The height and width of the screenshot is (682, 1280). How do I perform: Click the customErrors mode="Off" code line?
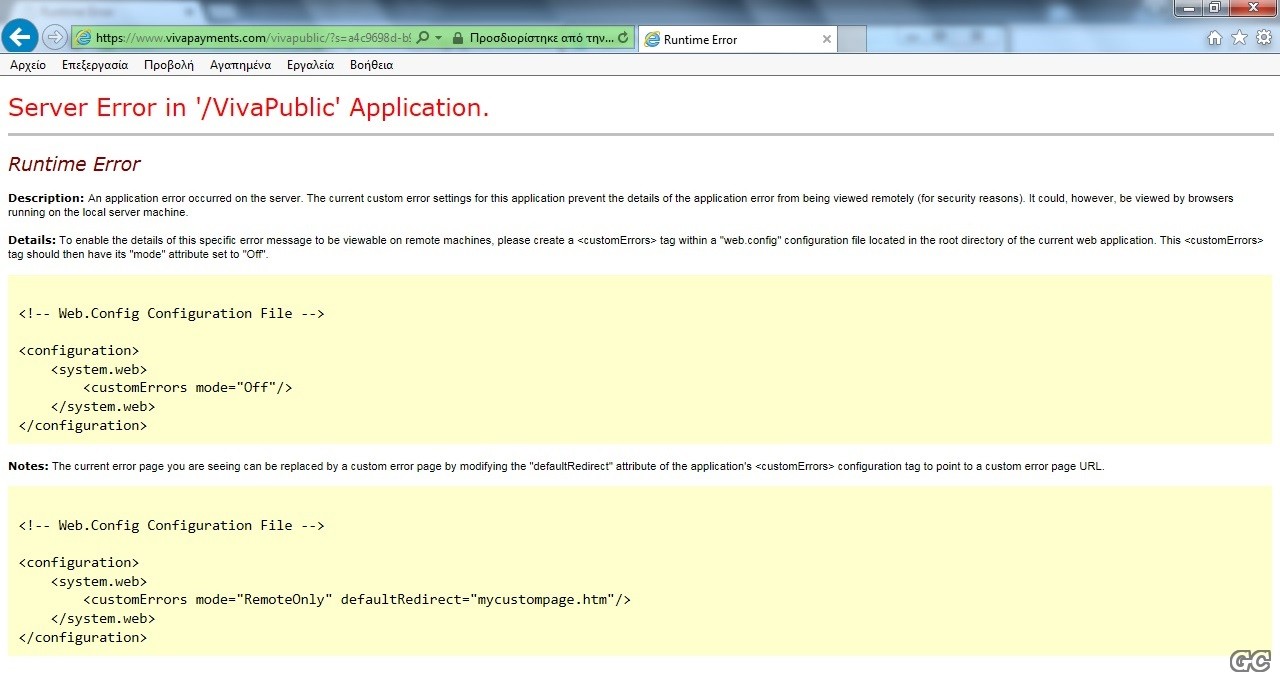[188, 388]
